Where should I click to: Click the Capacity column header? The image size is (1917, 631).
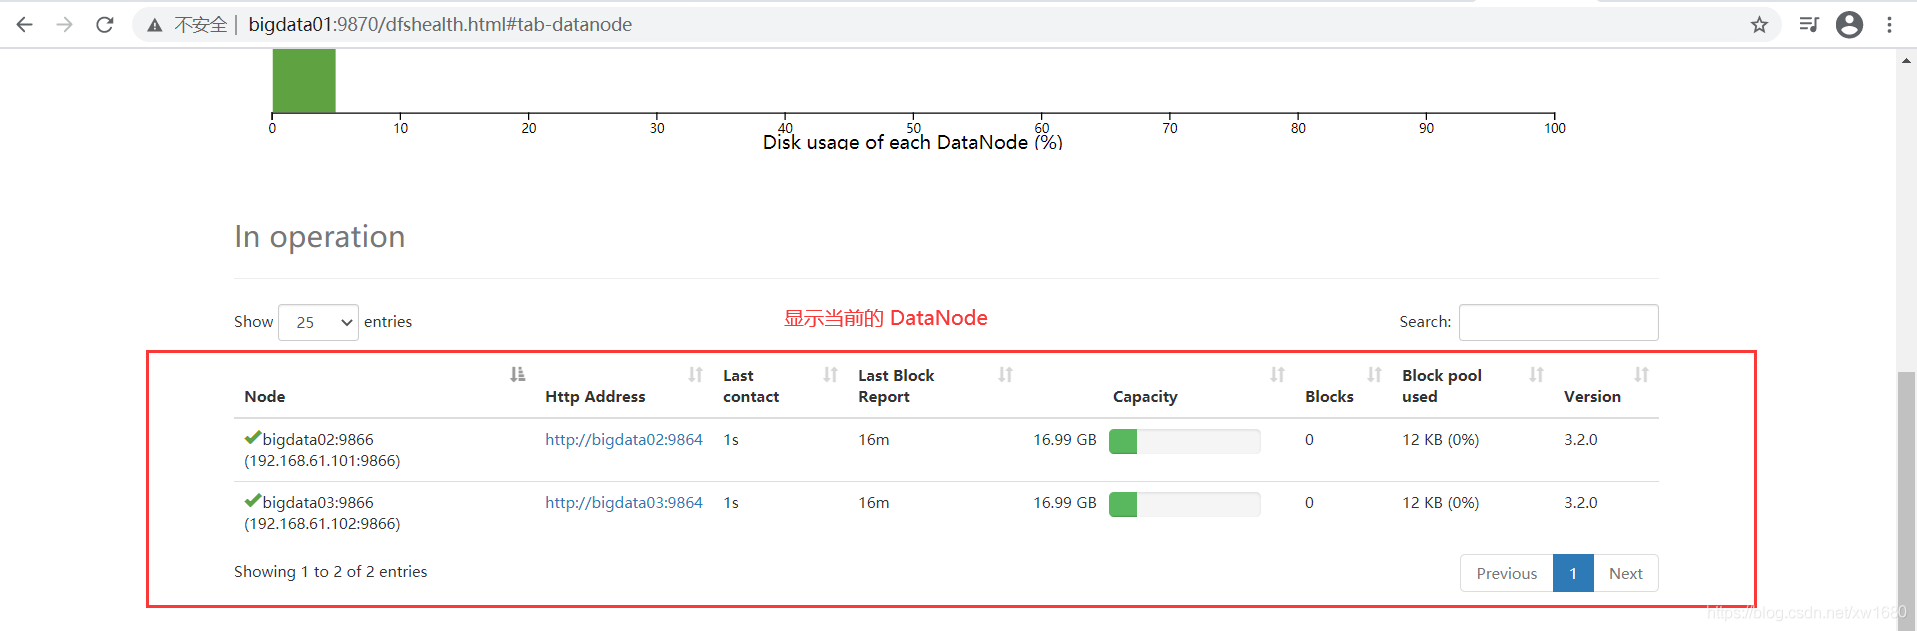pos(1145,397)
